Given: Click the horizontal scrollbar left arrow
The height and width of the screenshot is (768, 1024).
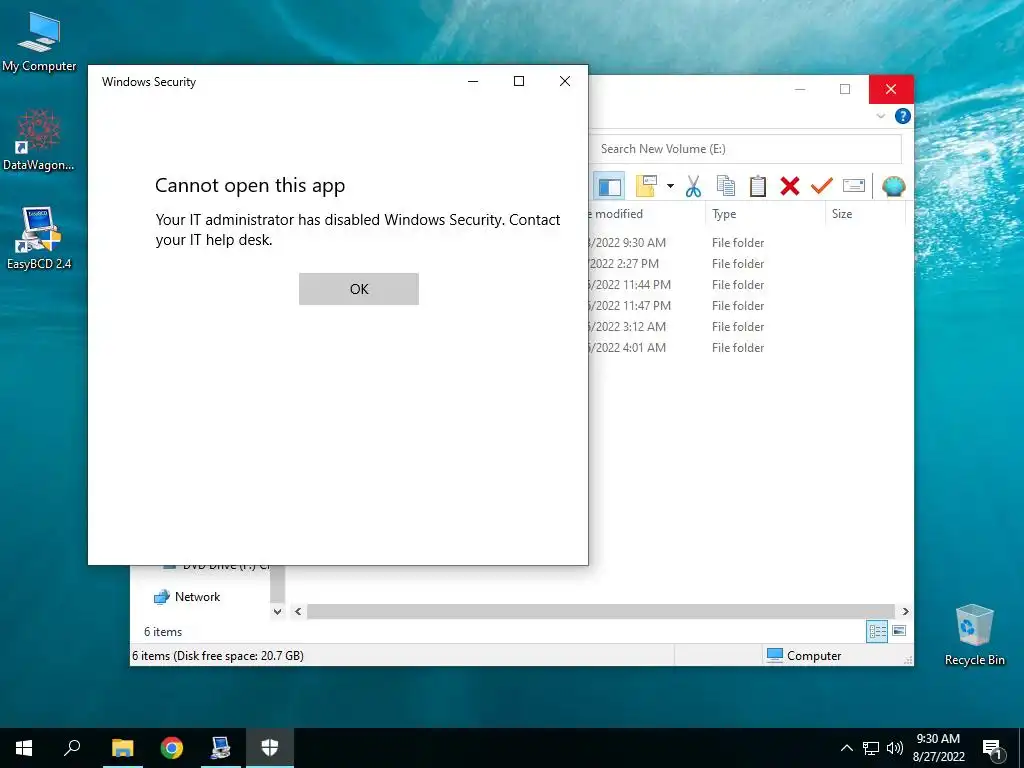Looking at the screenshot, I should point(298,611).
